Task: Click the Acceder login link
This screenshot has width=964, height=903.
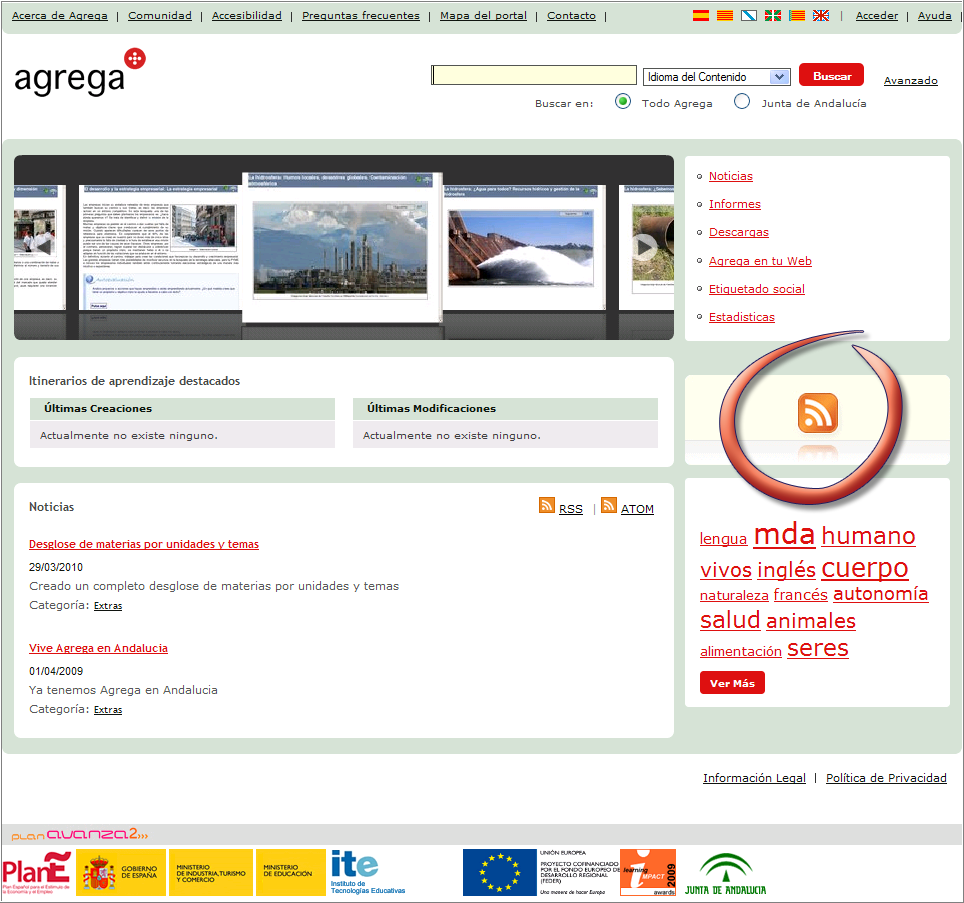Action: [877, 15]
